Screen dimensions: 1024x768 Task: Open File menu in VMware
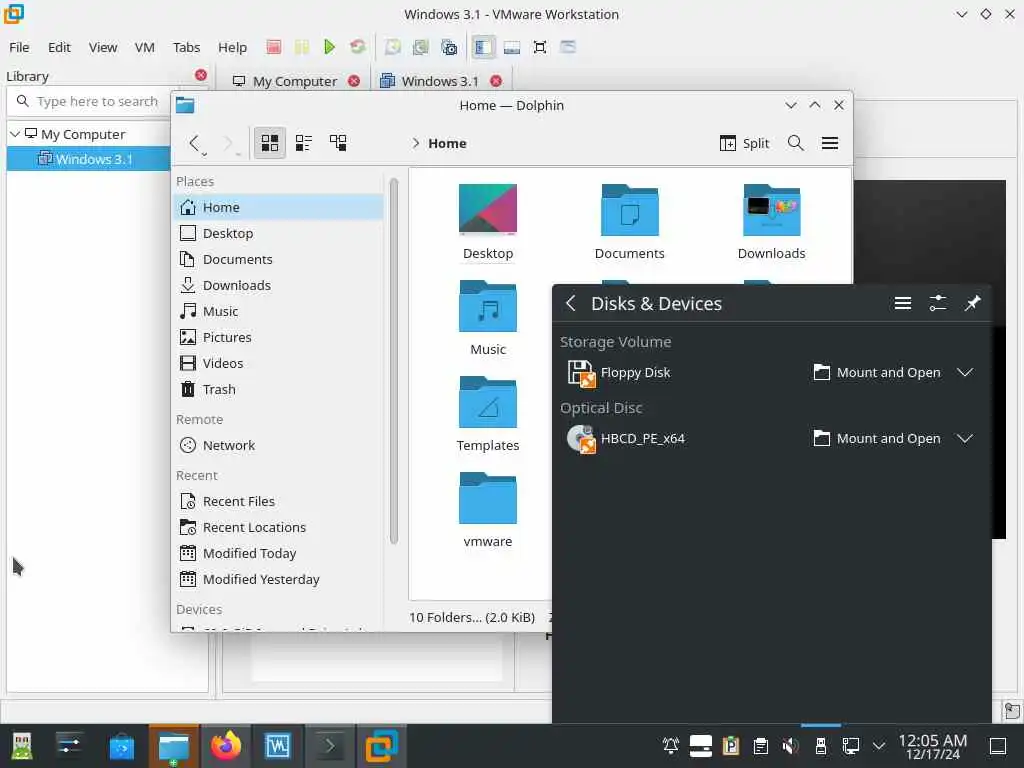(19, 47)
